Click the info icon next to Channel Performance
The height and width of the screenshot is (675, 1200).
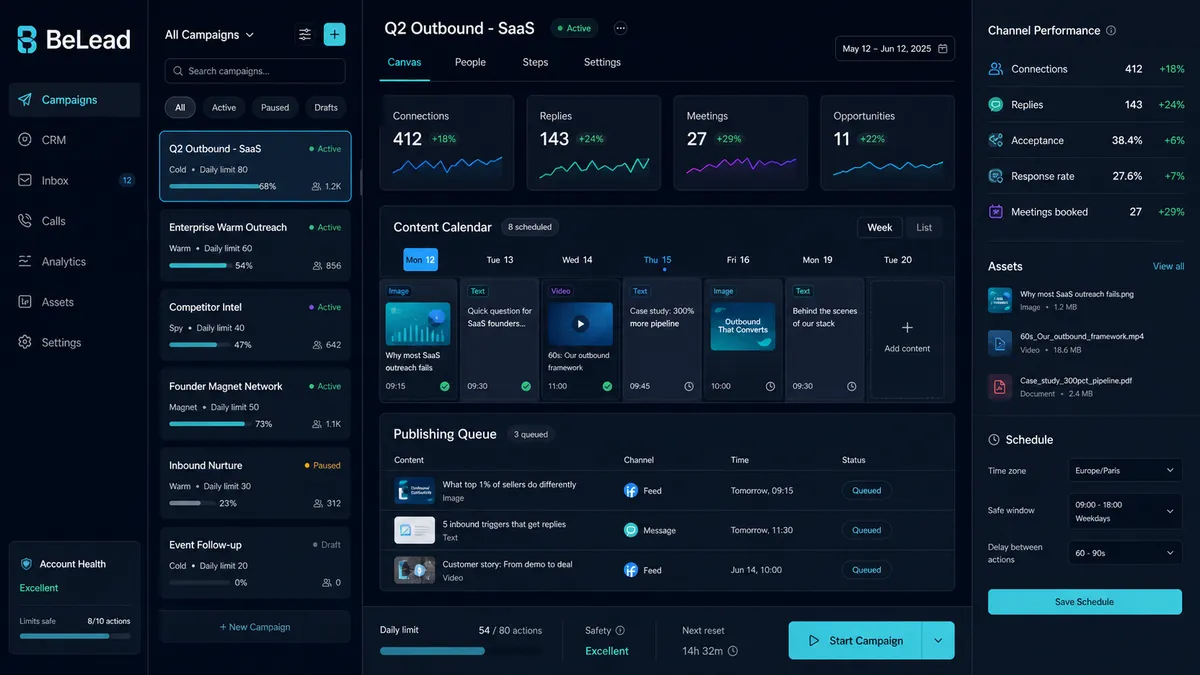[x=1111, y=31]
